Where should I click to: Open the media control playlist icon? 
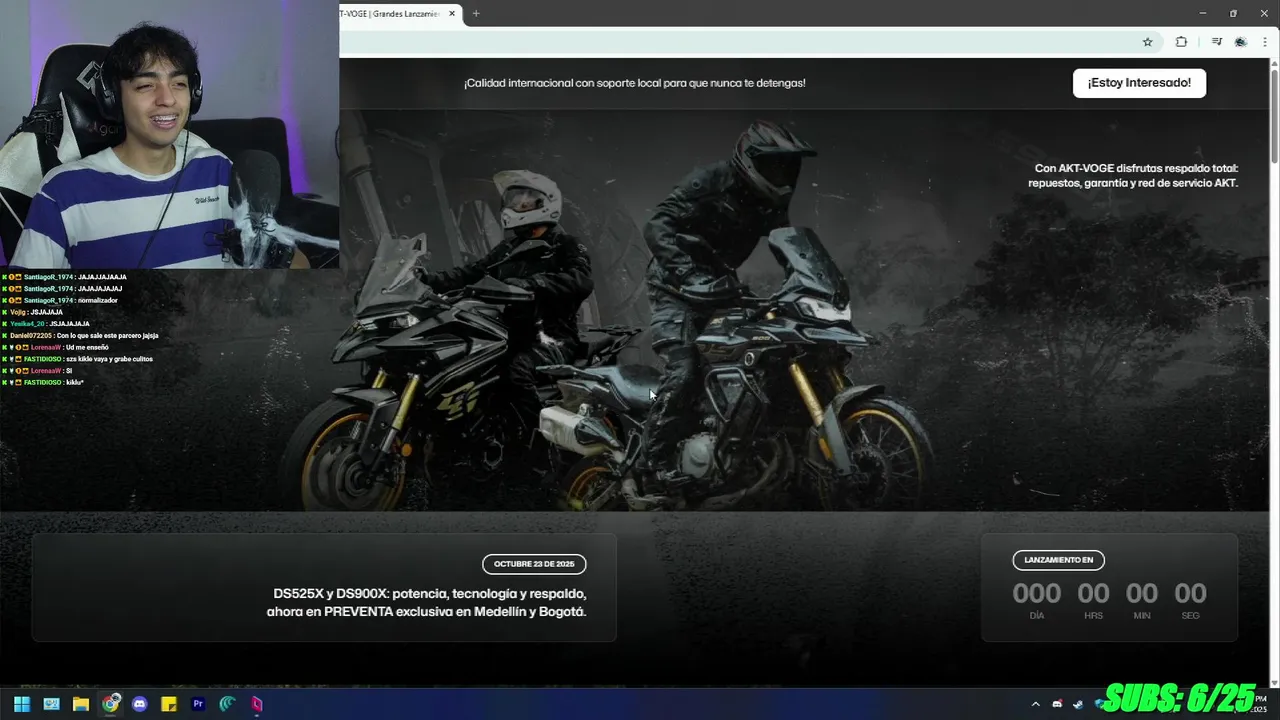pyautogui.click(x=1216, y=42)
